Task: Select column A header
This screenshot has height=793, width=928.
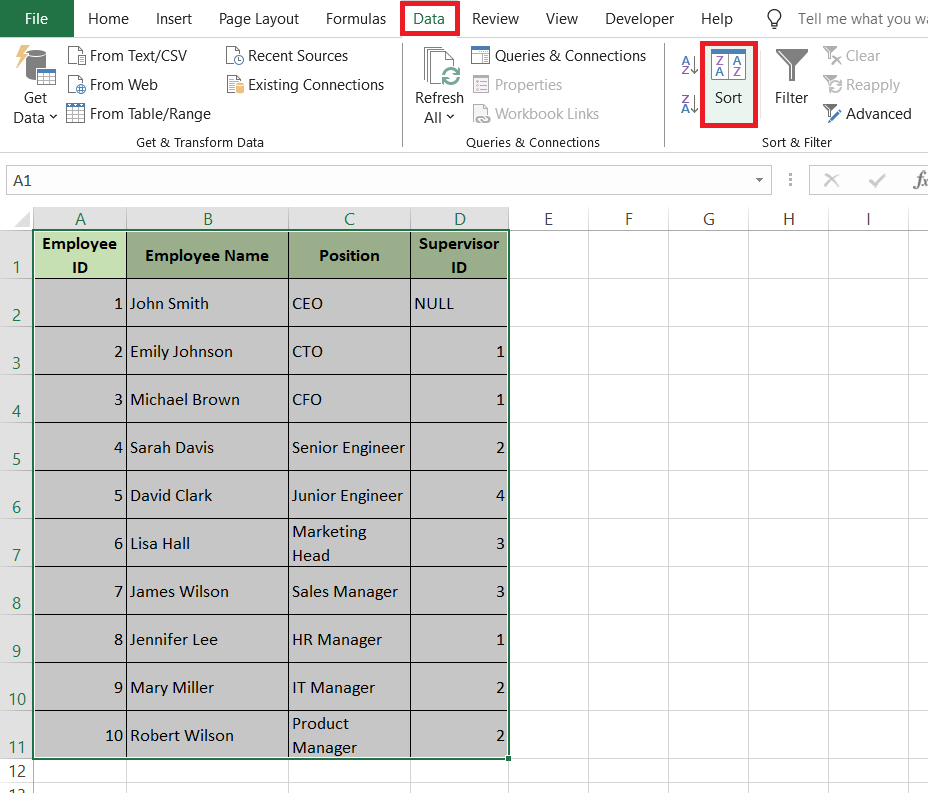Action: pyautogui.click(x=80, y=219)
